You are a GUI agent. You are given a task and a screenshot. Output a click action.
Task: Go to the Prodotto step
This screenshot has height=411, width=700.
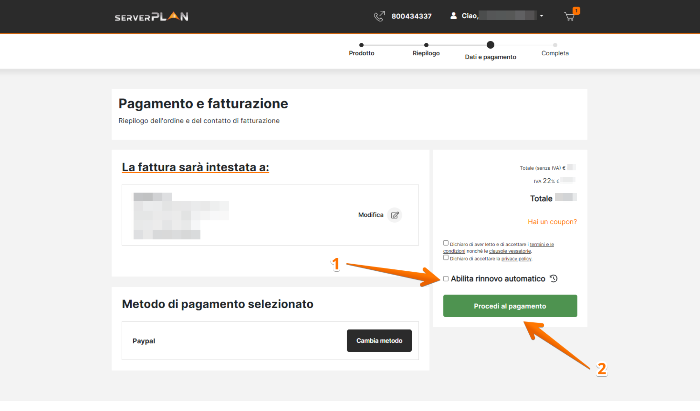pos(361,45)
